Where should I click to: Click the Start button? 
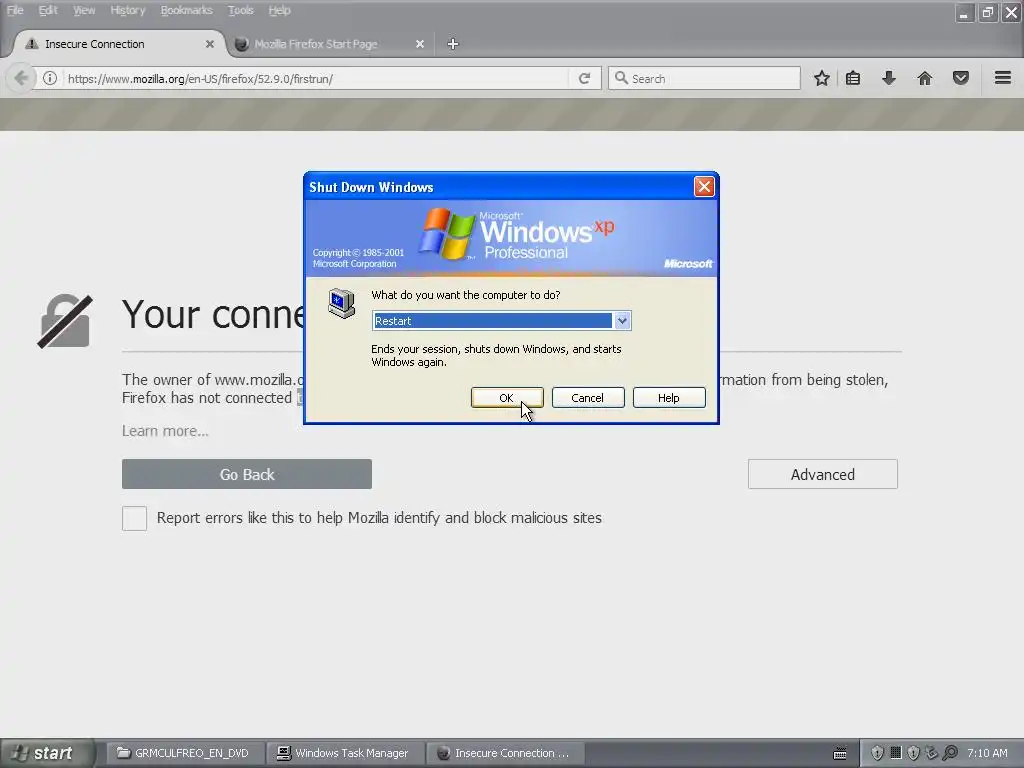(46, 753)
